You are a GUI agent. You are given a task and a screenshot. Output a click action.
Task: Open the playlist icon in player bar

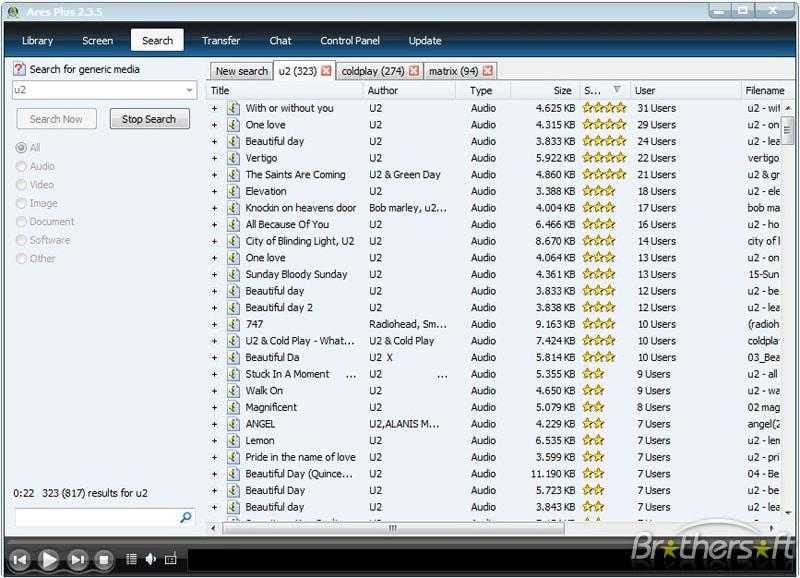[131, 560]
